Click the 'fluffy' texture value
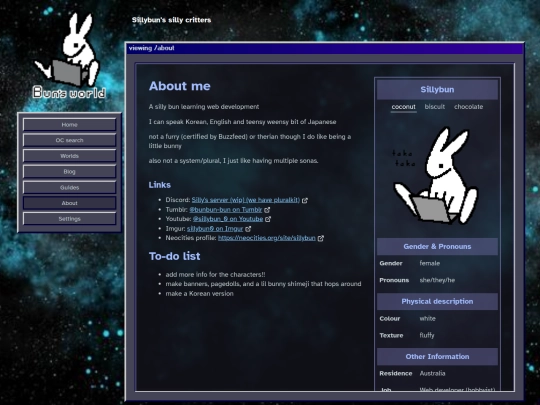540x405 pixels. click(427, 335)
